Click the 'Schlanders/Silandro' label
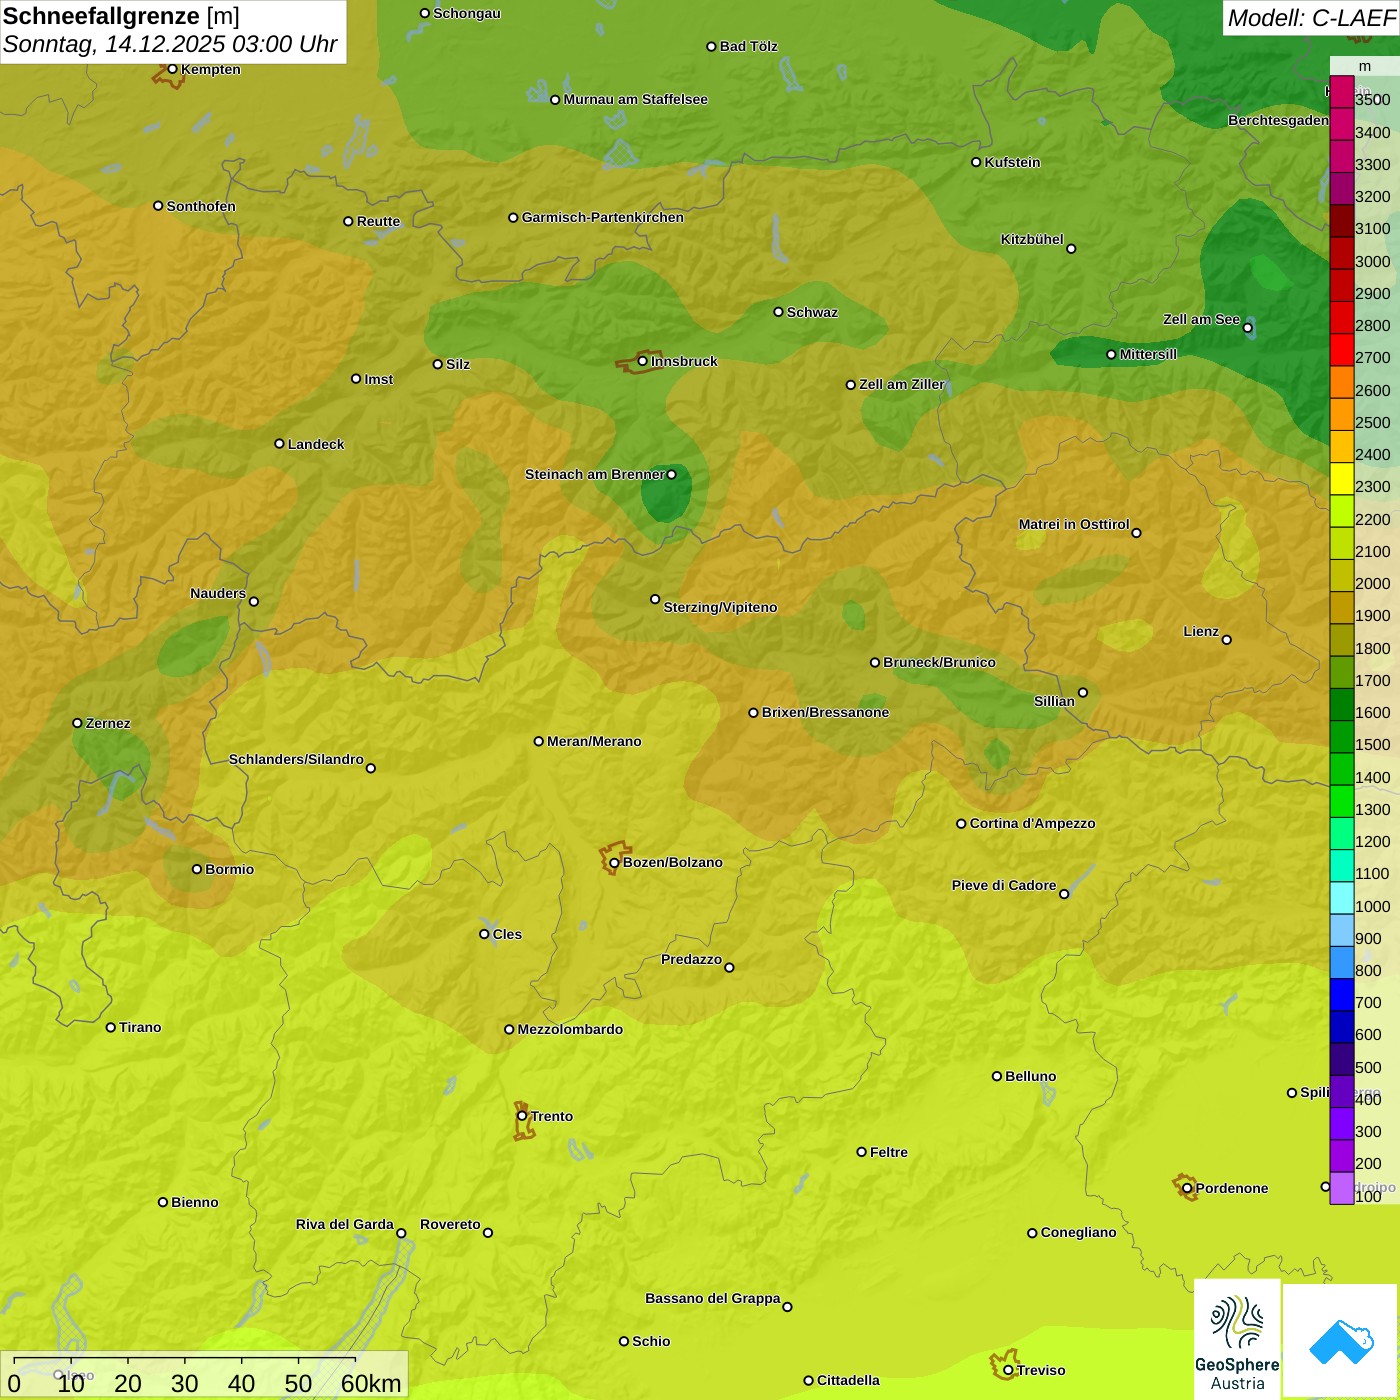Screen dimensions: 1400x1400 click(x=296, y=759)
